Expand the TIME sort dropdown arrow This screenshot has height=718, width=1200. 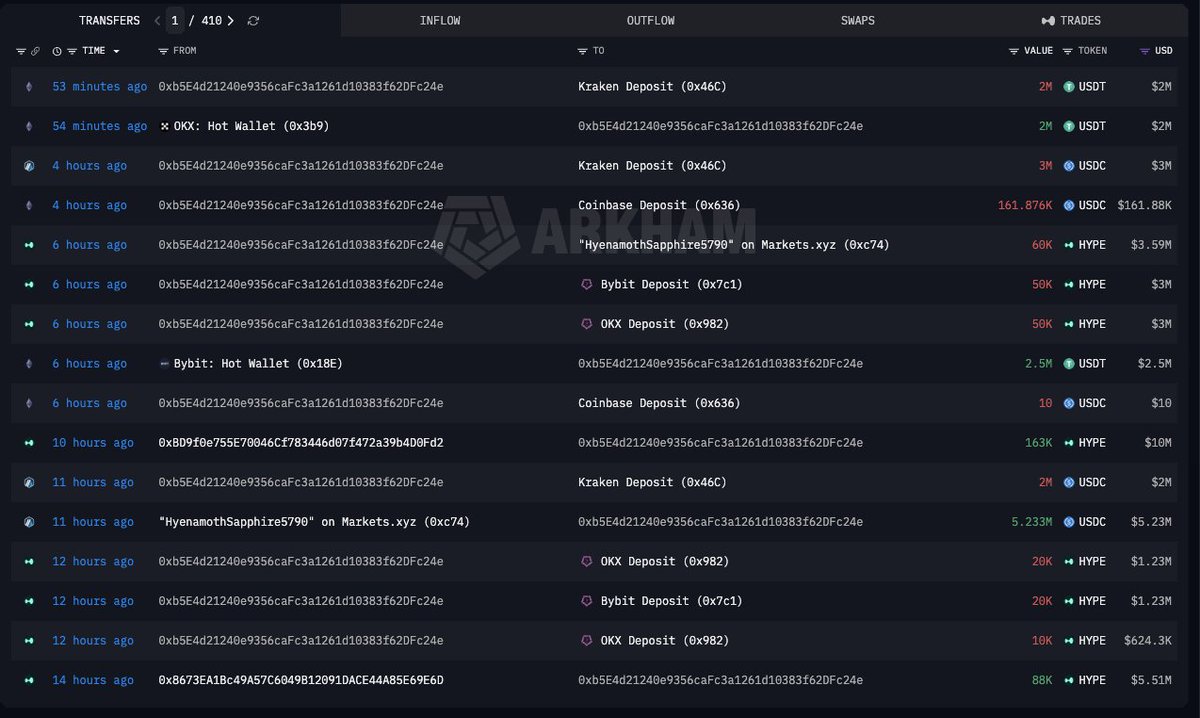116,51
